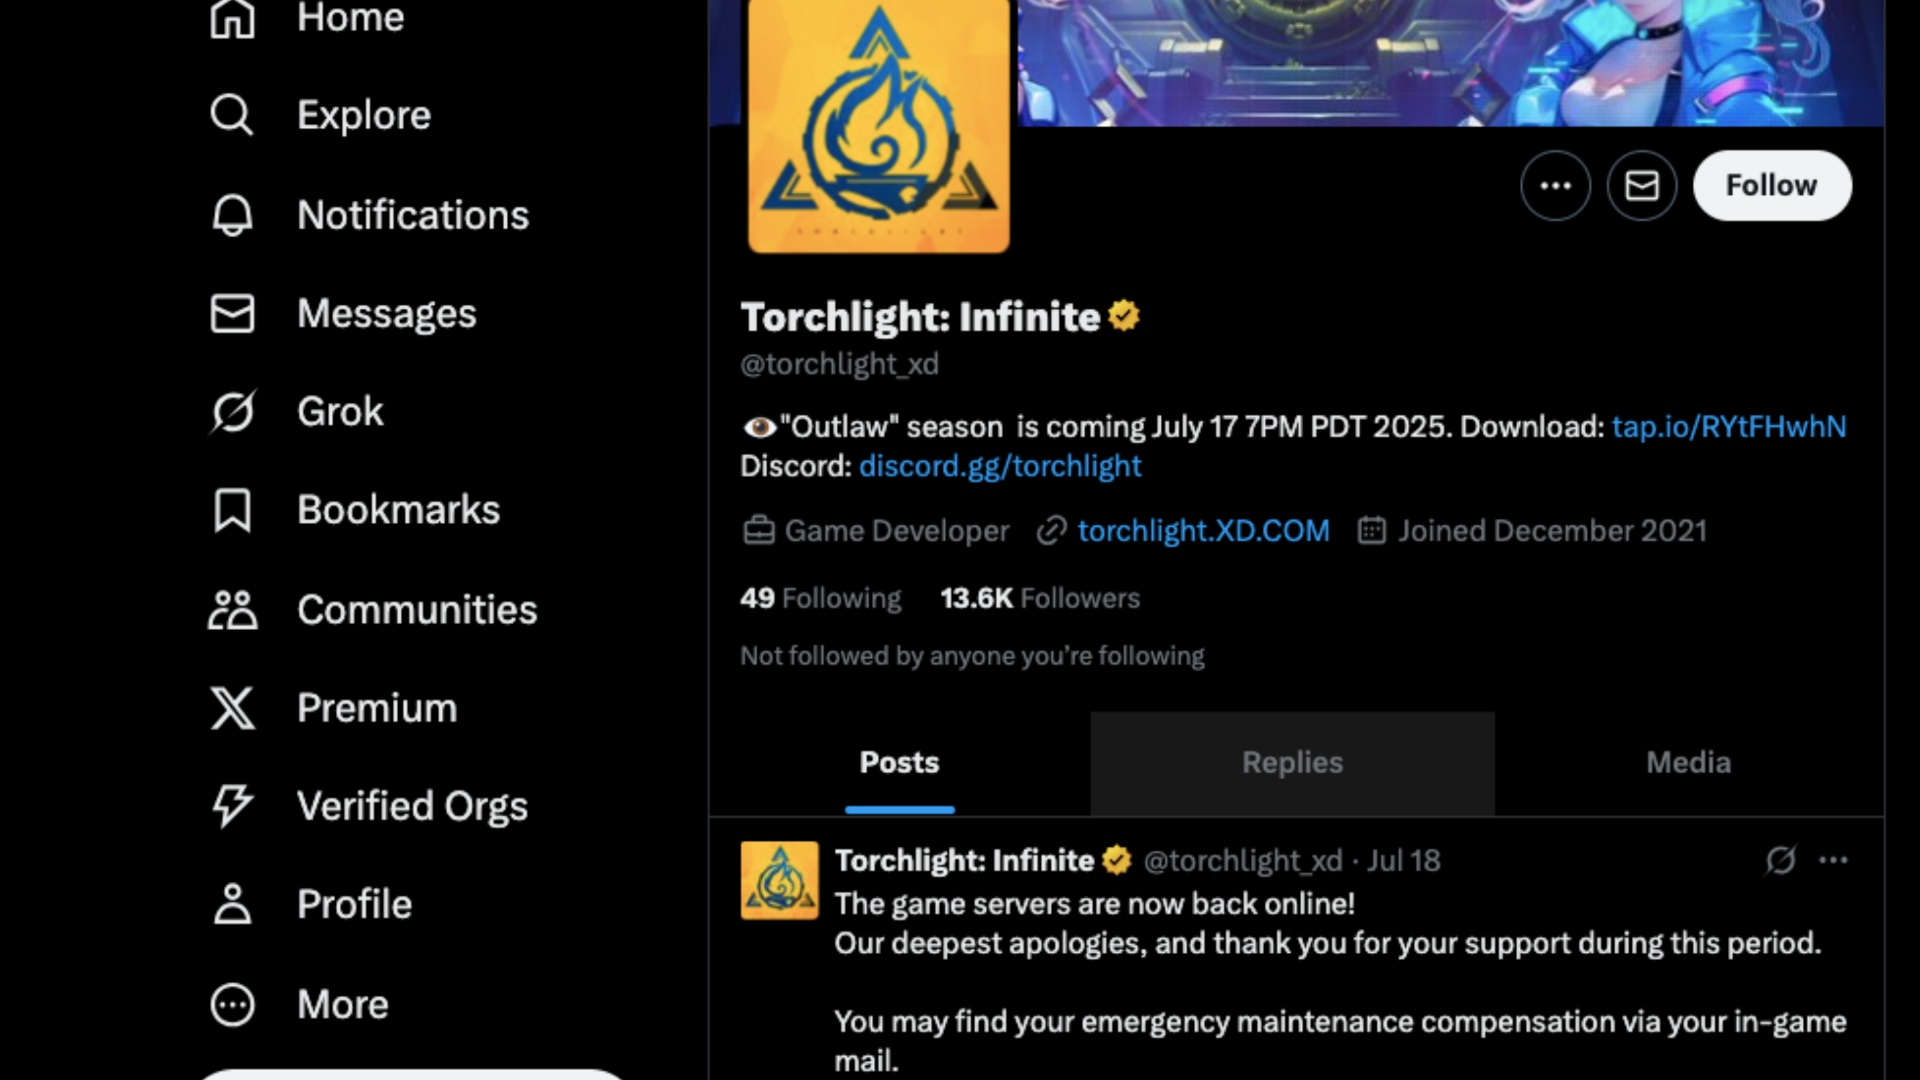1920x1080 pixels.
Task: Open Grok from the sidebar
Action: coord(232,412)
